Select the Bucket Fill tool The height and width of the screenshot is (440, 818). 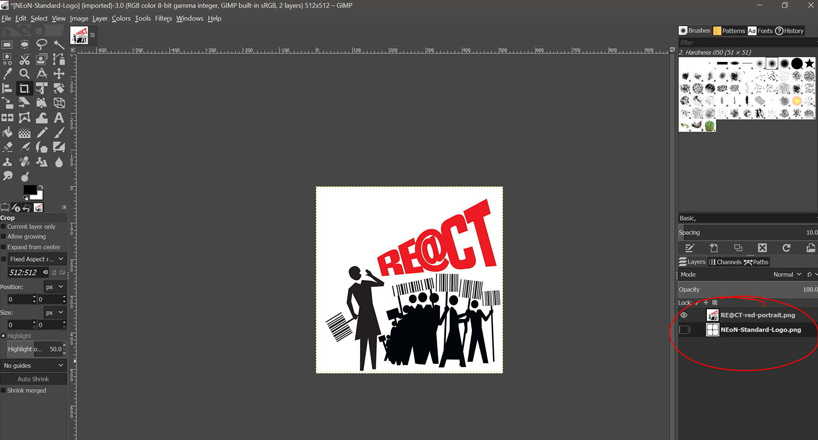pyautogui.click(x=7, y=133)
